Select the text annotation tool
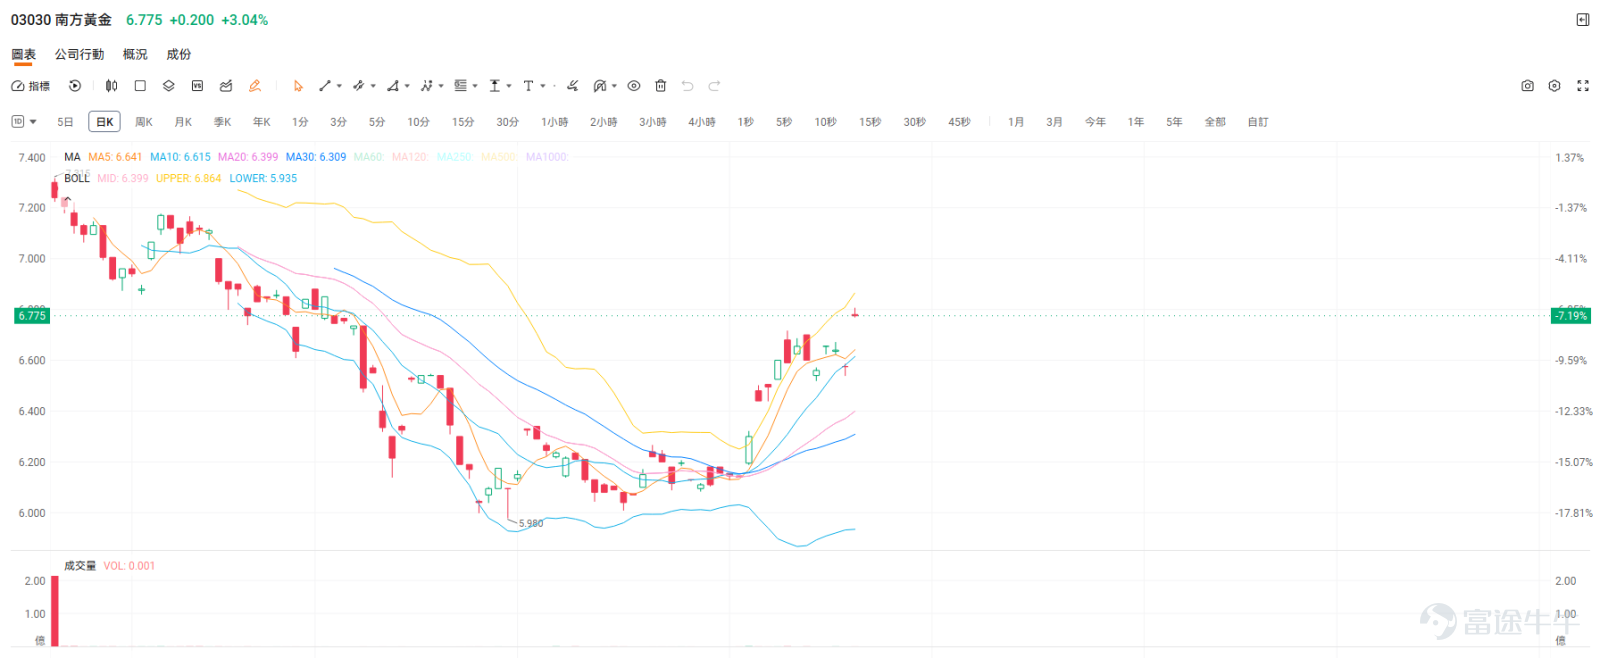The height and width of the screenshot is (658, 1600). point(528,86)
